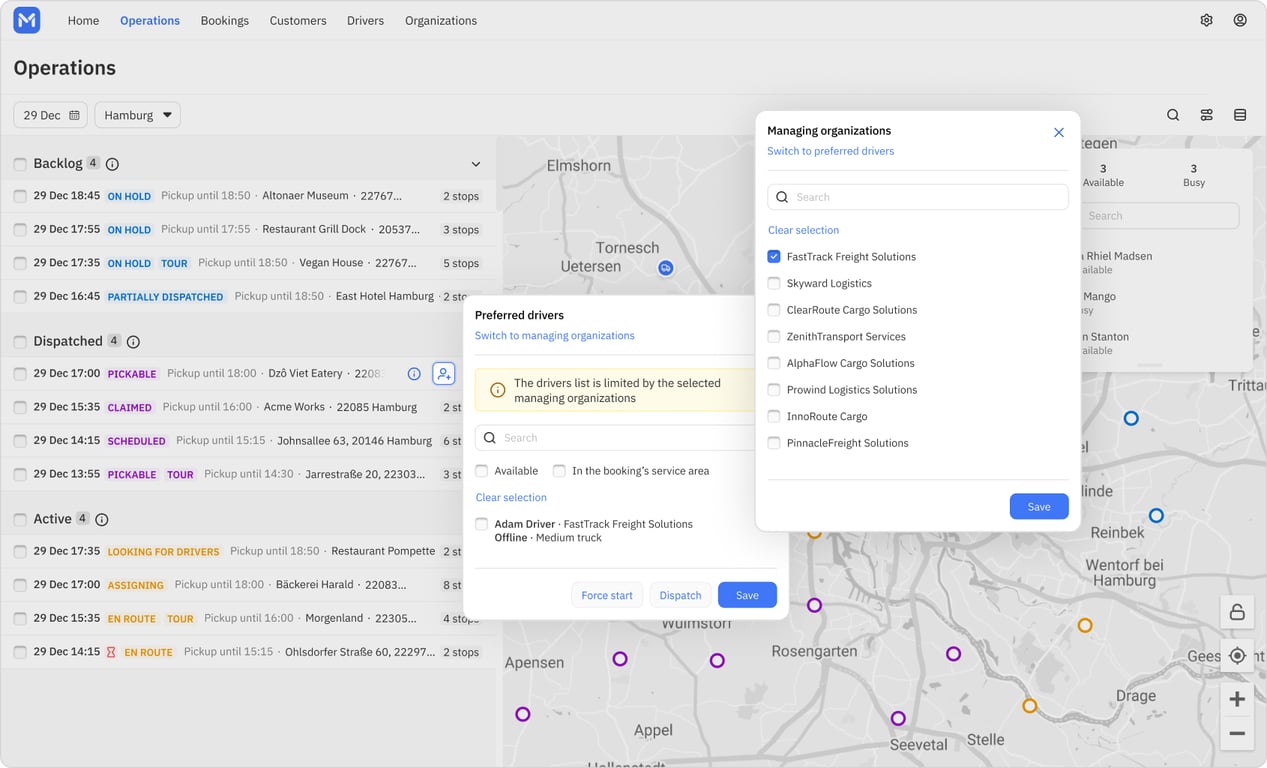Open the Operations tab
1267x768 pixels.
(150, 20)
